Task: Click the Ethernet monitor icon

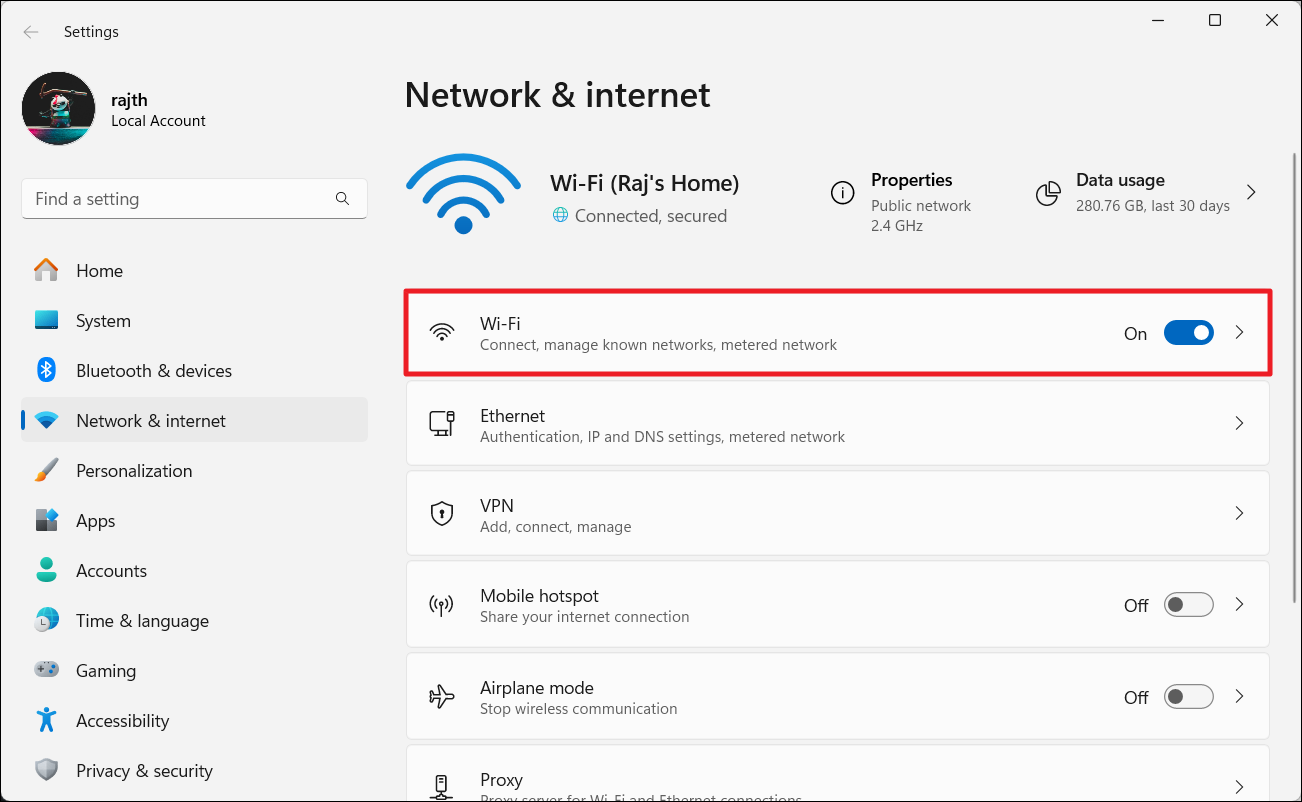Action: coord(441,423)
